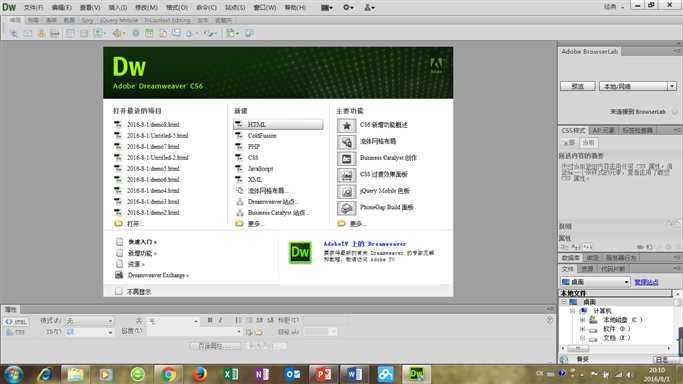Image resolution: width=683 pixels, height=384 pixels.
Task: Click the 页面属性 button in Properties
Action: pyautogui.click(x=215, y=346)
